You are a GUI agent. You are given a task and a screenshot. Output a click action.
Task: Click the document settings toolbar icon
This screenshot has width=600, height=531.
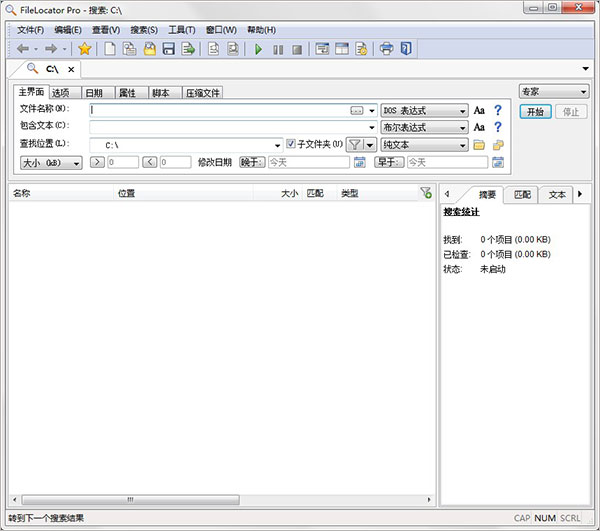pos(361,49)
